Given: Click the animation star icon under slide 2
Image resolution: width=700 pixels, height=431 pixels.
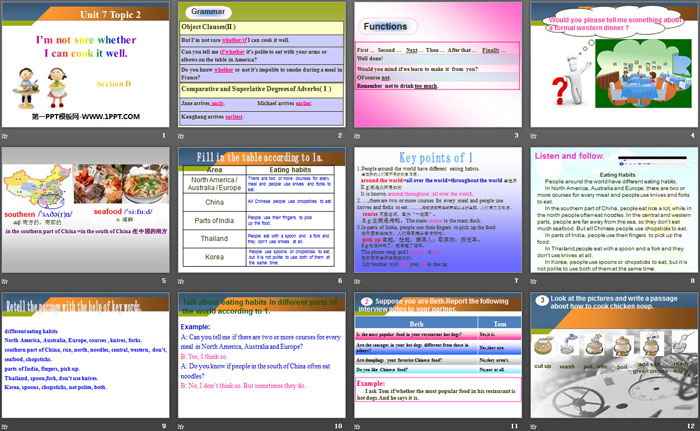Looking at the screenshot, I should pyautogui.click(x=181, y=136).
